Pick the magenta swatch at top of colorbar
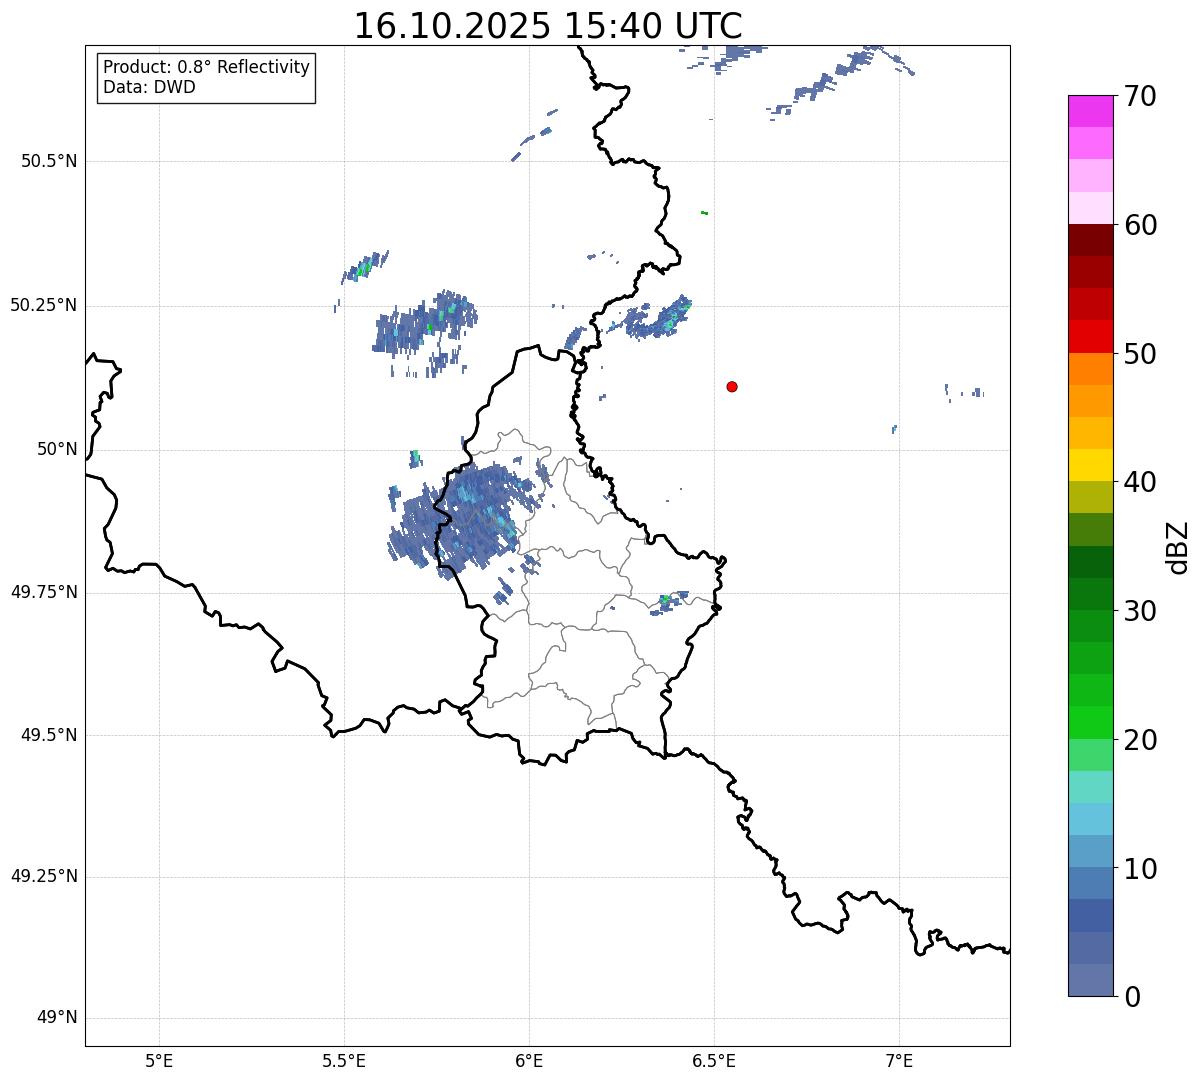Image resolution: width=1202 pixels, height=1081 pixels. tap(1090, 111)
